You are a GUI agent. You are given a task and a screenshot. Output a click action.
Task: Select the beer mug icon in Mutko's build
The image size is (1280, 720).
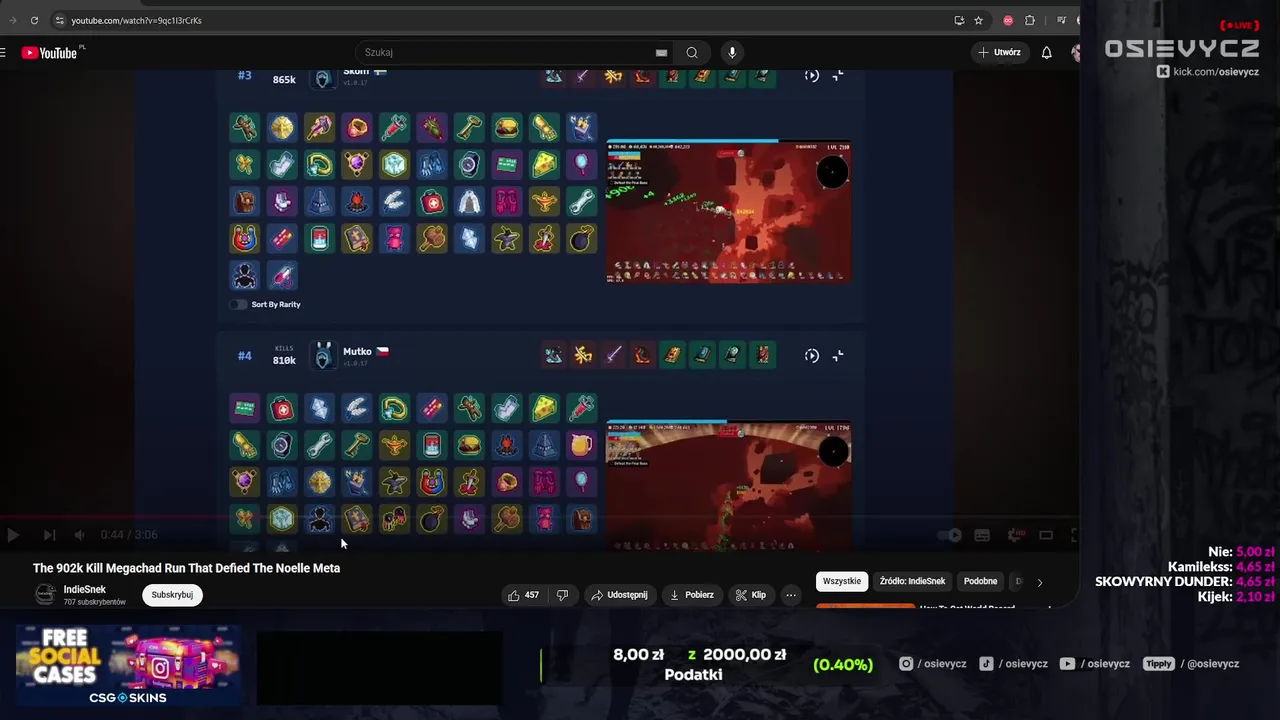pyautogui.click(x=581, y=445)
